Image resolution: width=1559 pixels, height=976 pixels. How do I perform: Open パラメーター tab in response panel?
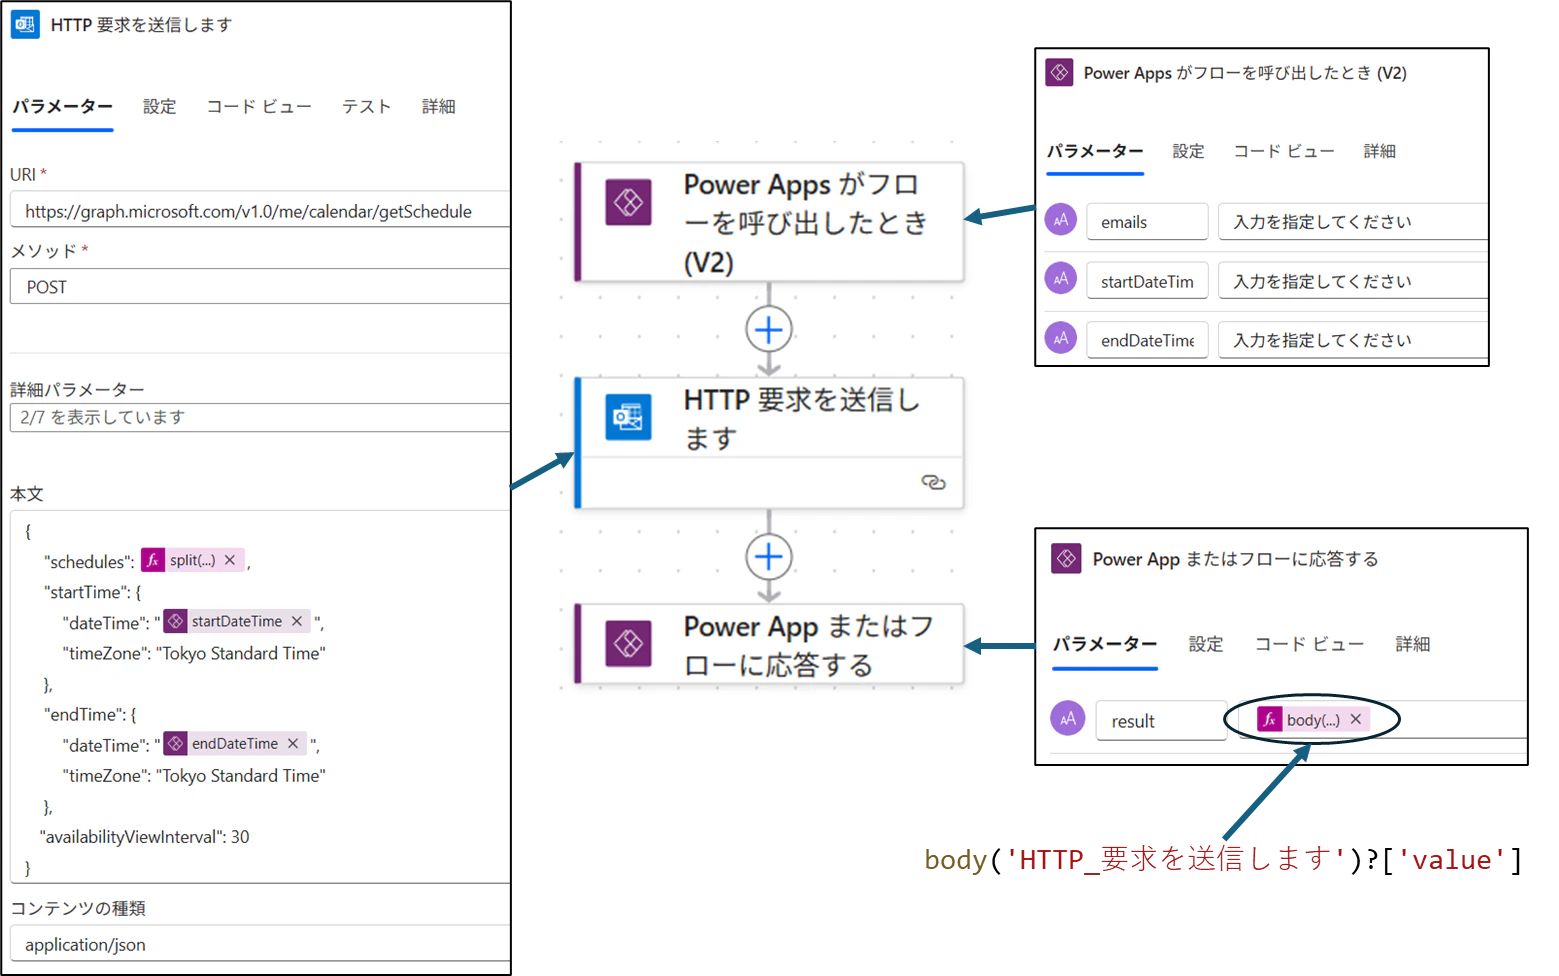1105,644
